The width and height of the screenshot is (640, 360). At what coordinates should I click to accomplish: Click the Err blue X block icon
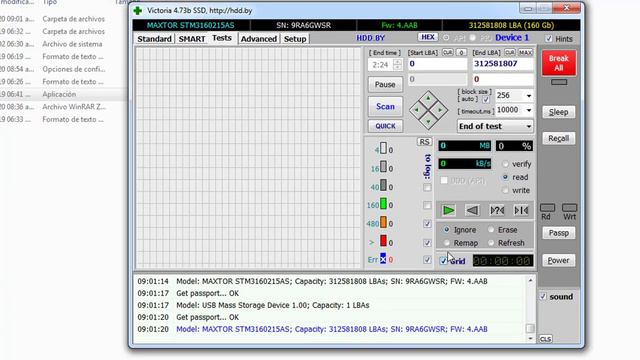coord(383,259)
